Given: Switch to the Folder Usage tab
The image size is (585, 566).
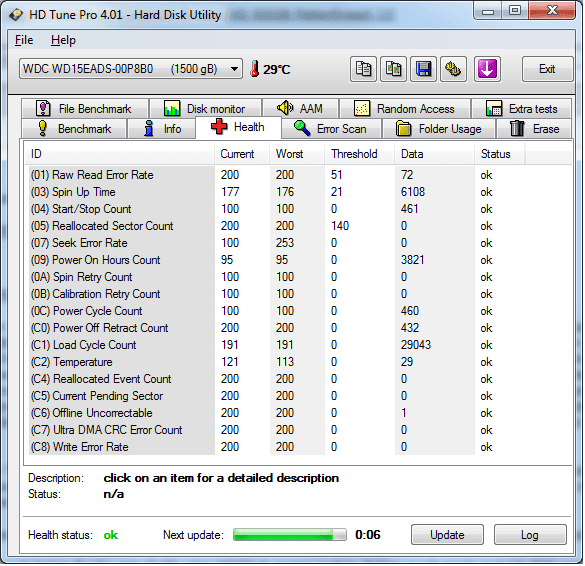Looking at the screenshot, I should pyautogui.click(x=439, y=129).
